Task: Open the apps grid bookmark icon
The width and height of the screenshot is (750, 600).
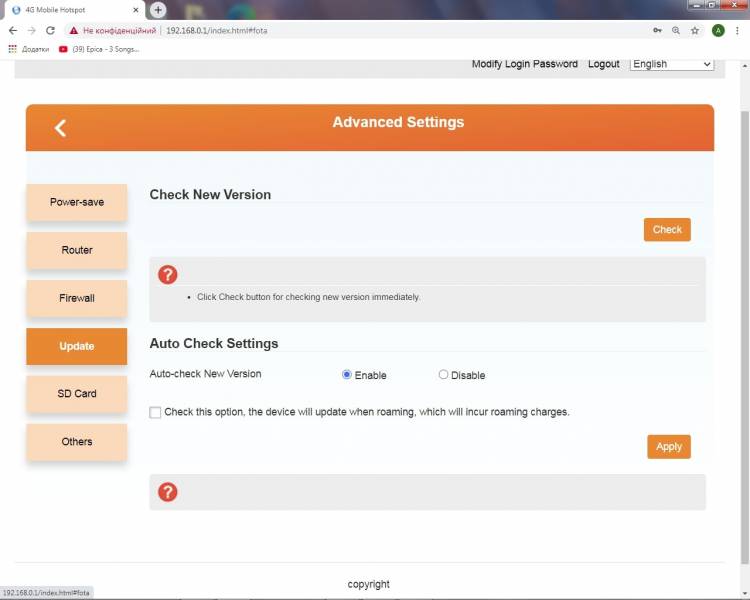Action: point(12,49)
